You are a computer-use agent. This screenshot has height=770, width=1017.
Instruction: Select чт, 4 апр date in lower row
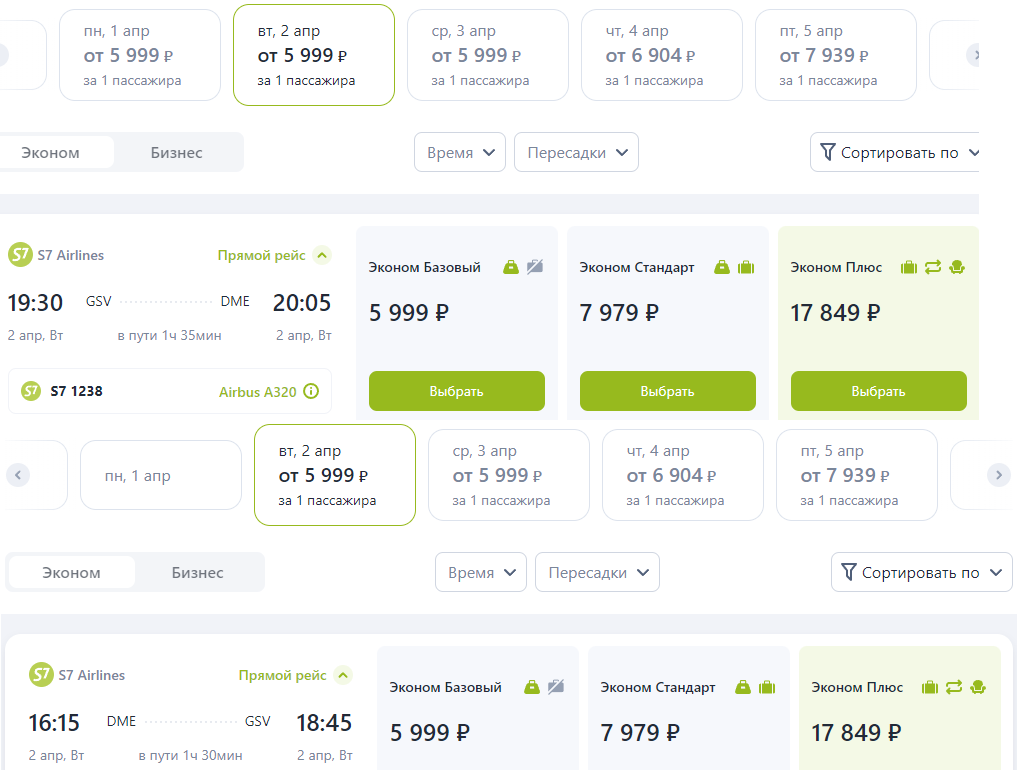(x=682, y=475)
